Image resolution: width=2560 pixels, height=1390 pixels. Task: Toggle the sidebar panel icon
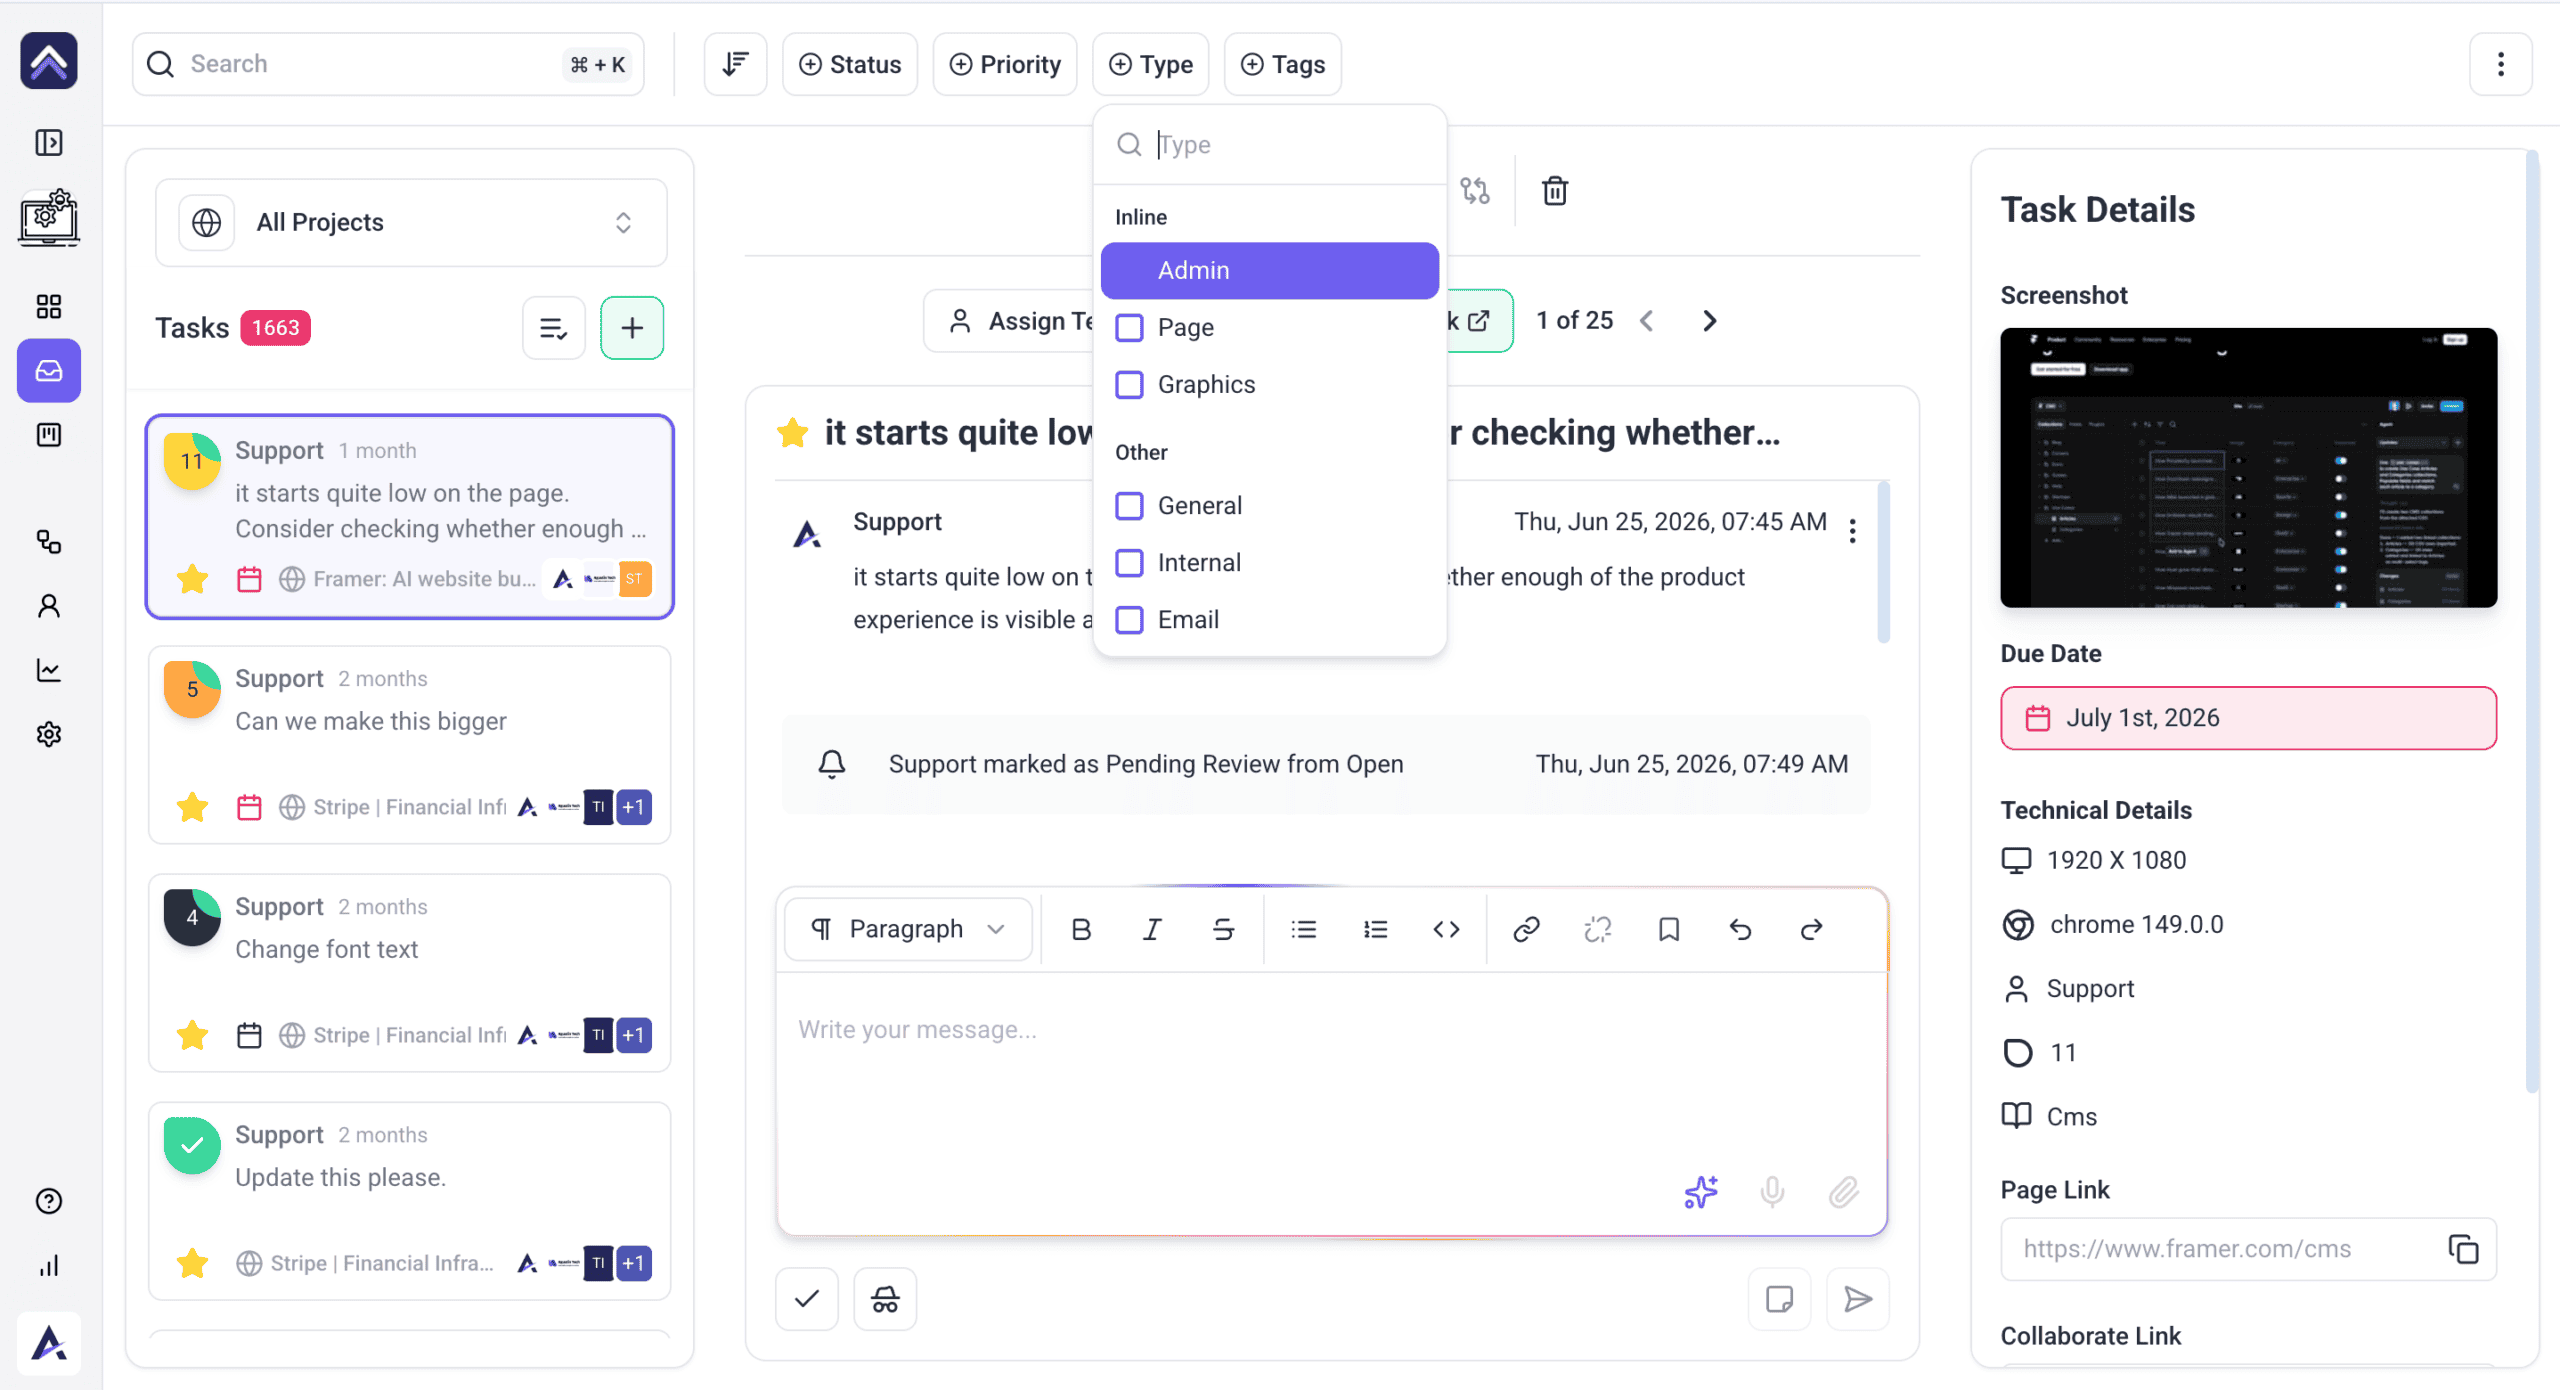pyautogui.click(x=48, y=143)
